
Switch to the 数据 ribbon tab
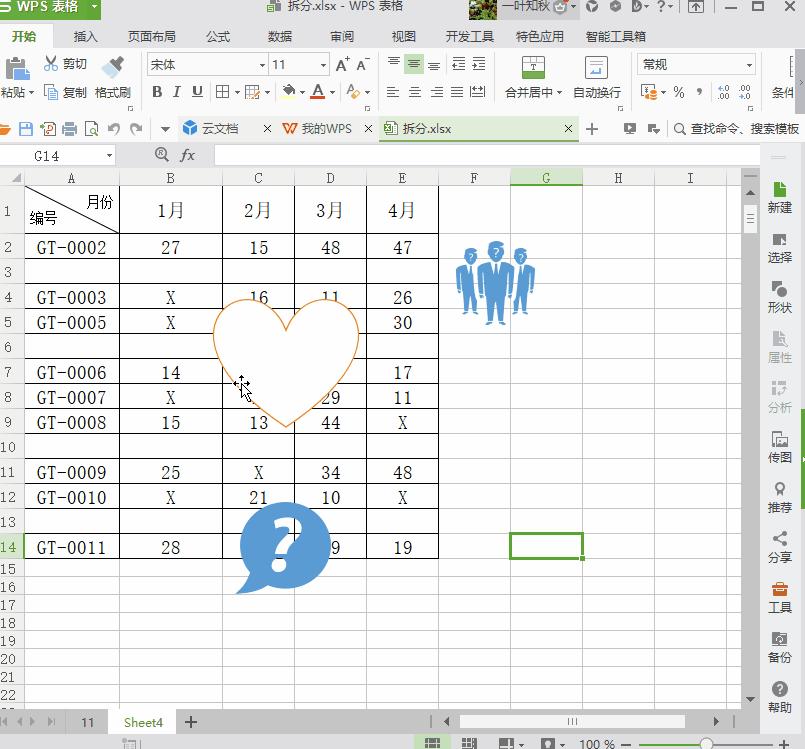(x=279, y=36)
